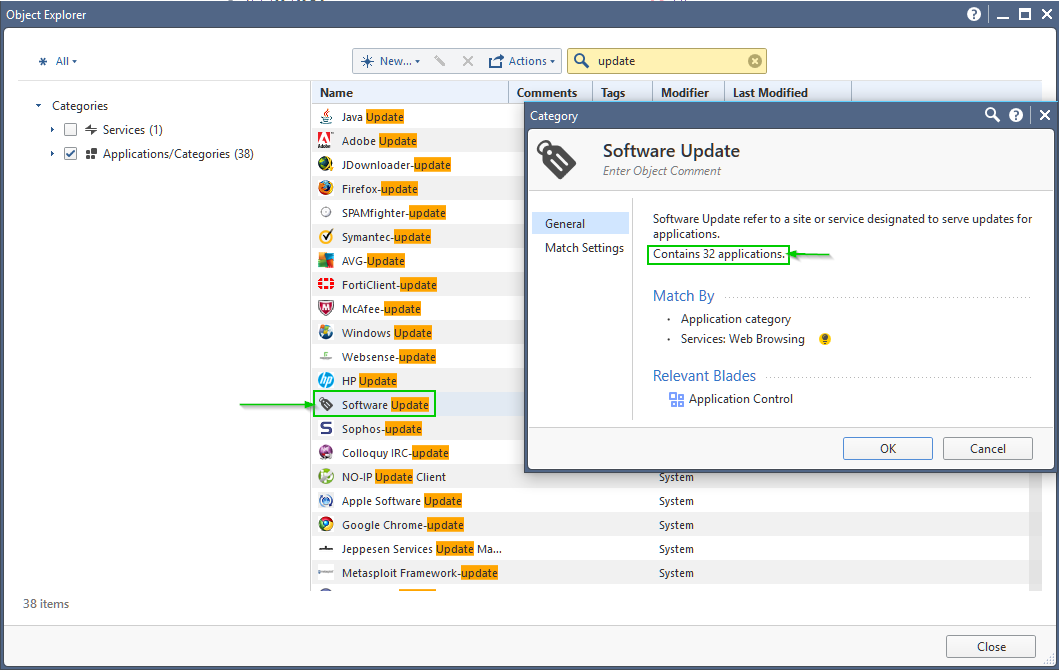1059x670 pixels.
Task: Click the update search input field
Action: (x=669, y=61)
